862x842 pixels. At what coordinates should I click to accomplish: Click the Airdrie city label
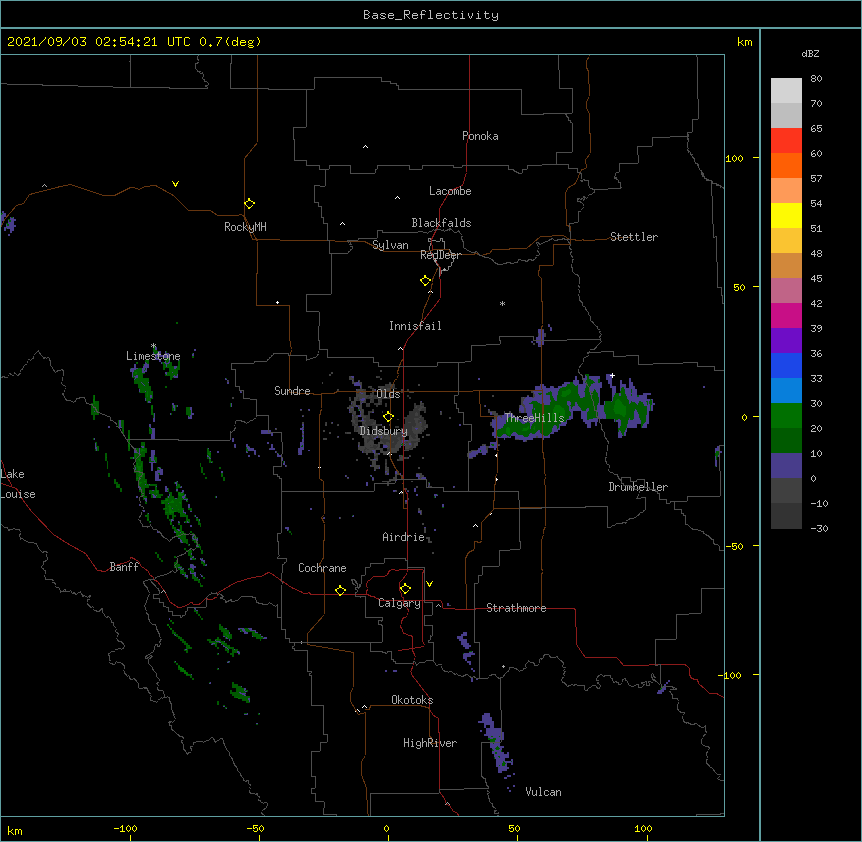click(404, 537)
